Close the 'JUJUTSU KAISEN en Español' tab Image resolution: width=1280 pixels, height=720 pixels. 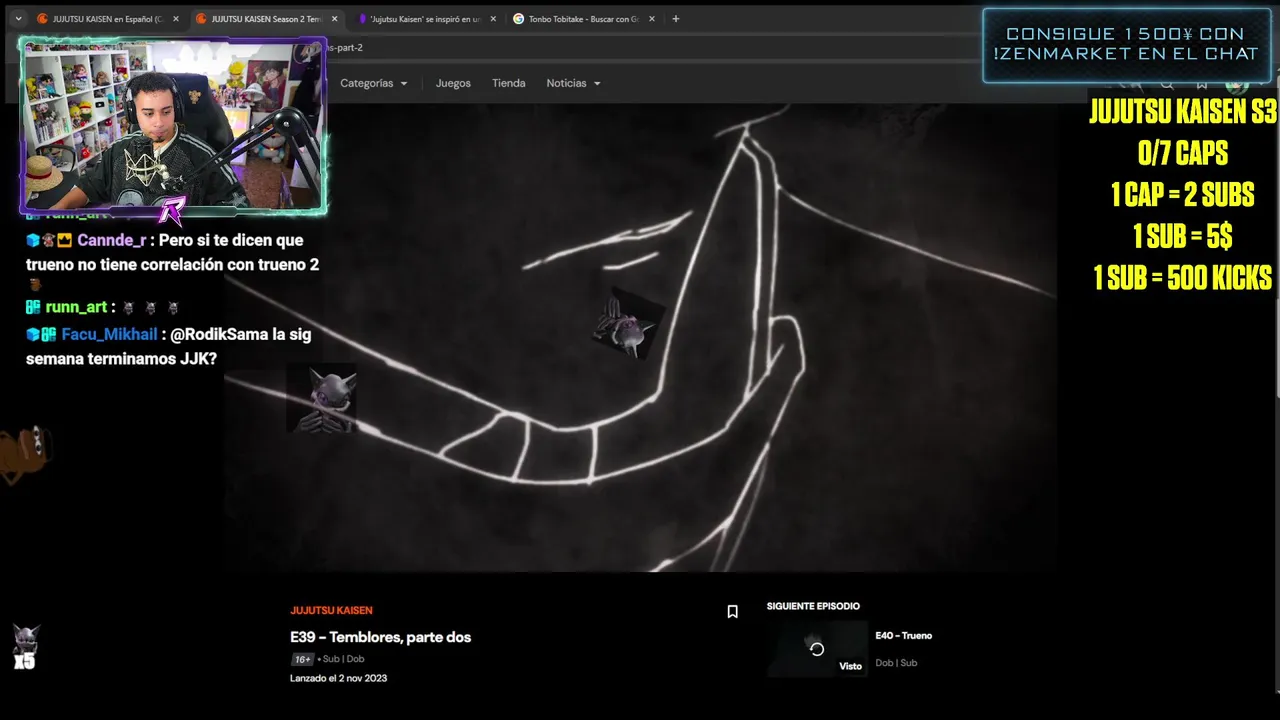(x=175, y=19)
